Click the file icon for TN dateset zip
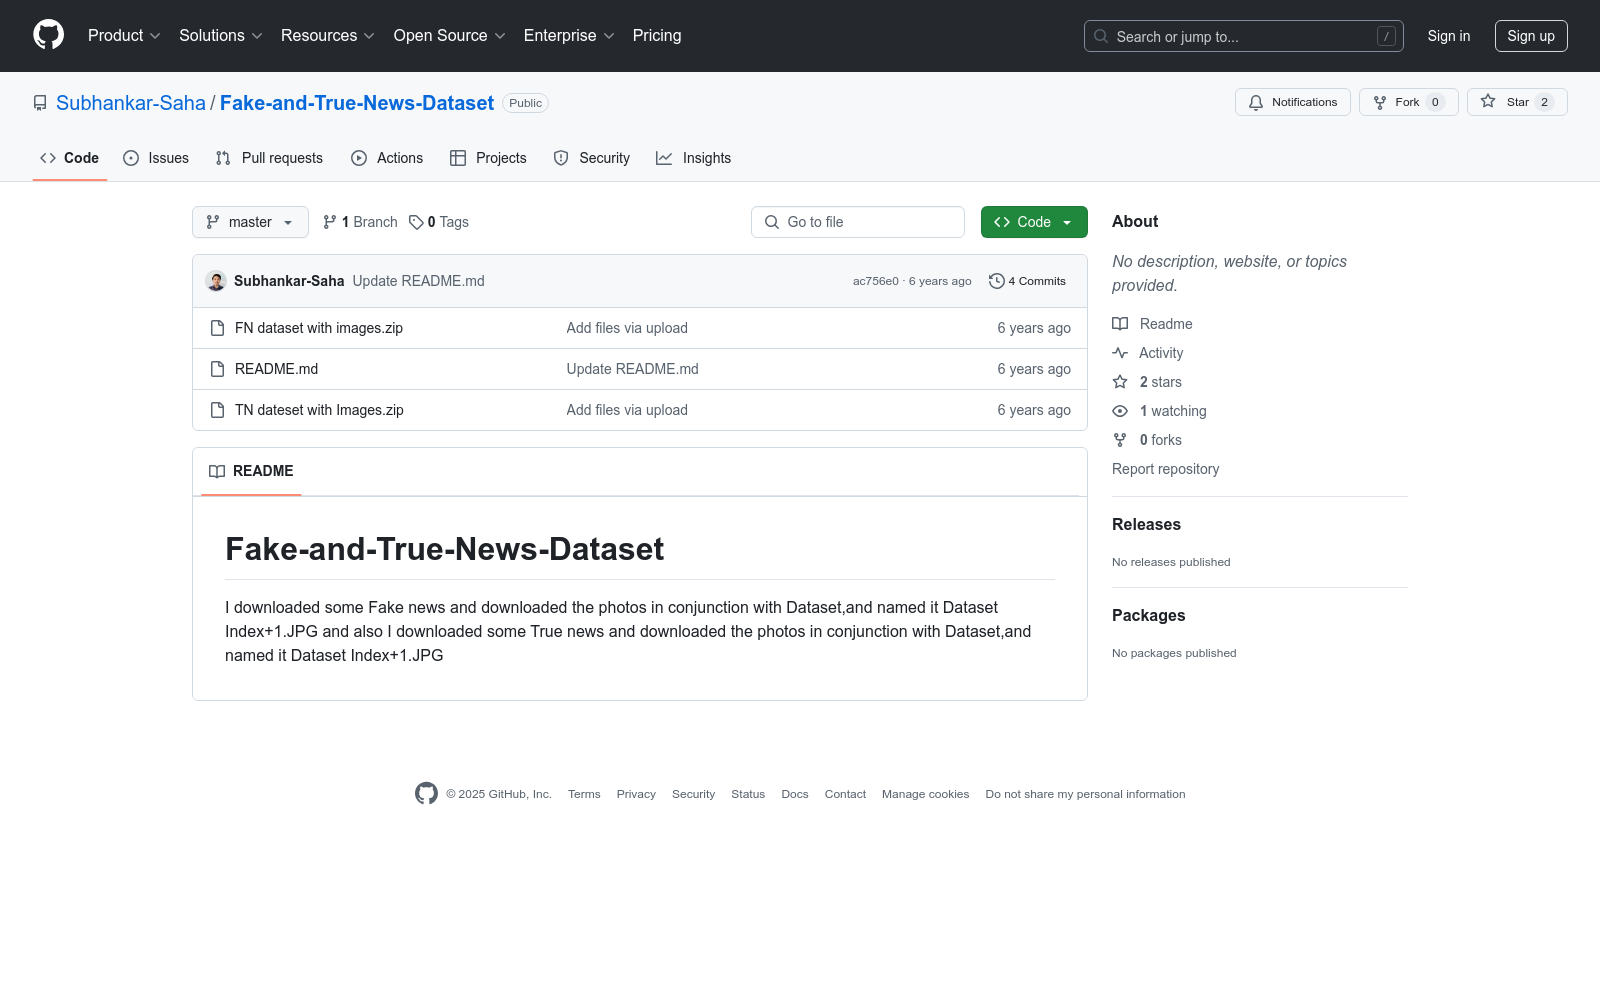 tap(217, 410)
